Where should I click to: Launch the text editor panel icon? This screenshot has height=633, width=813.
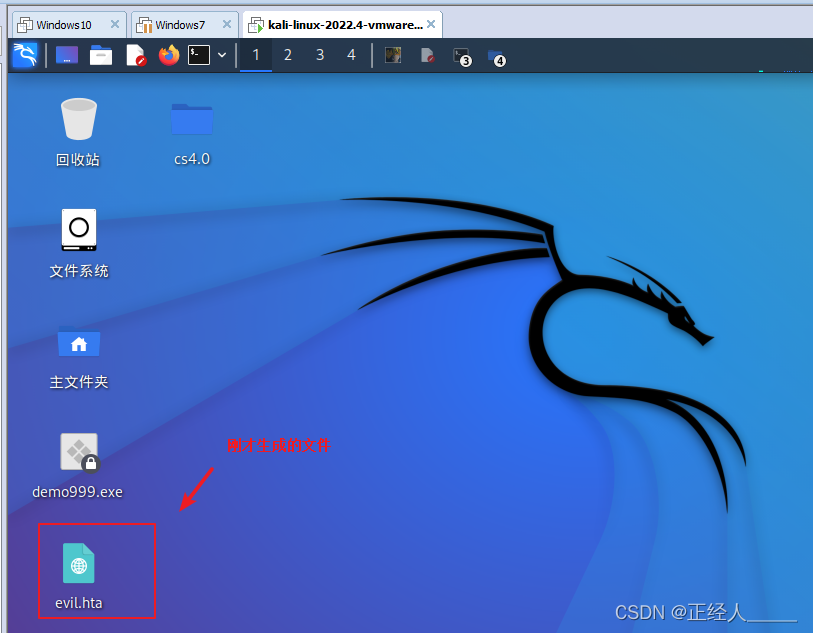click(x=136, y=55)
